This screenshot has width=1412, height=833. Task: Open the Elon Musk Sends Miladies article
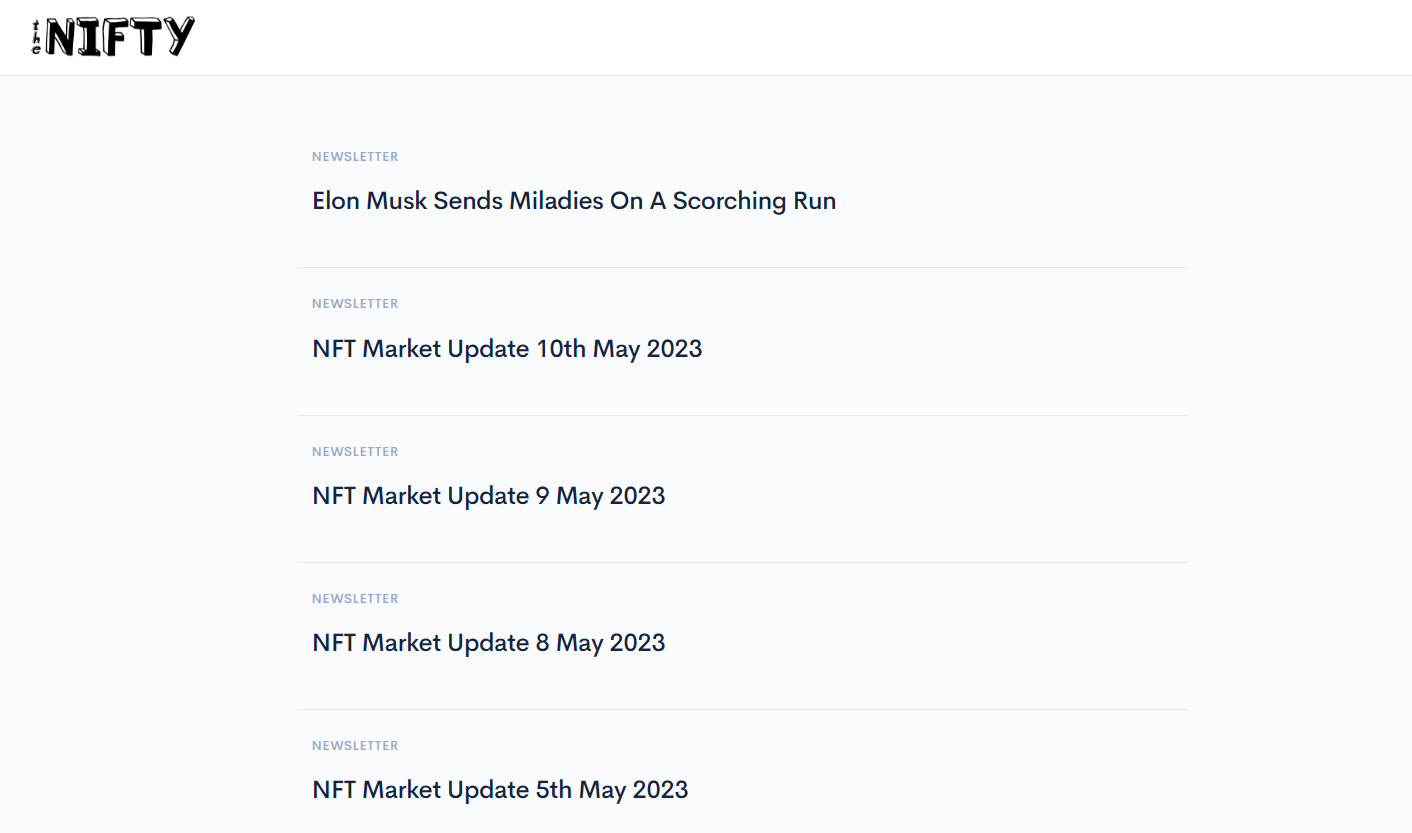tap(574, 201)
